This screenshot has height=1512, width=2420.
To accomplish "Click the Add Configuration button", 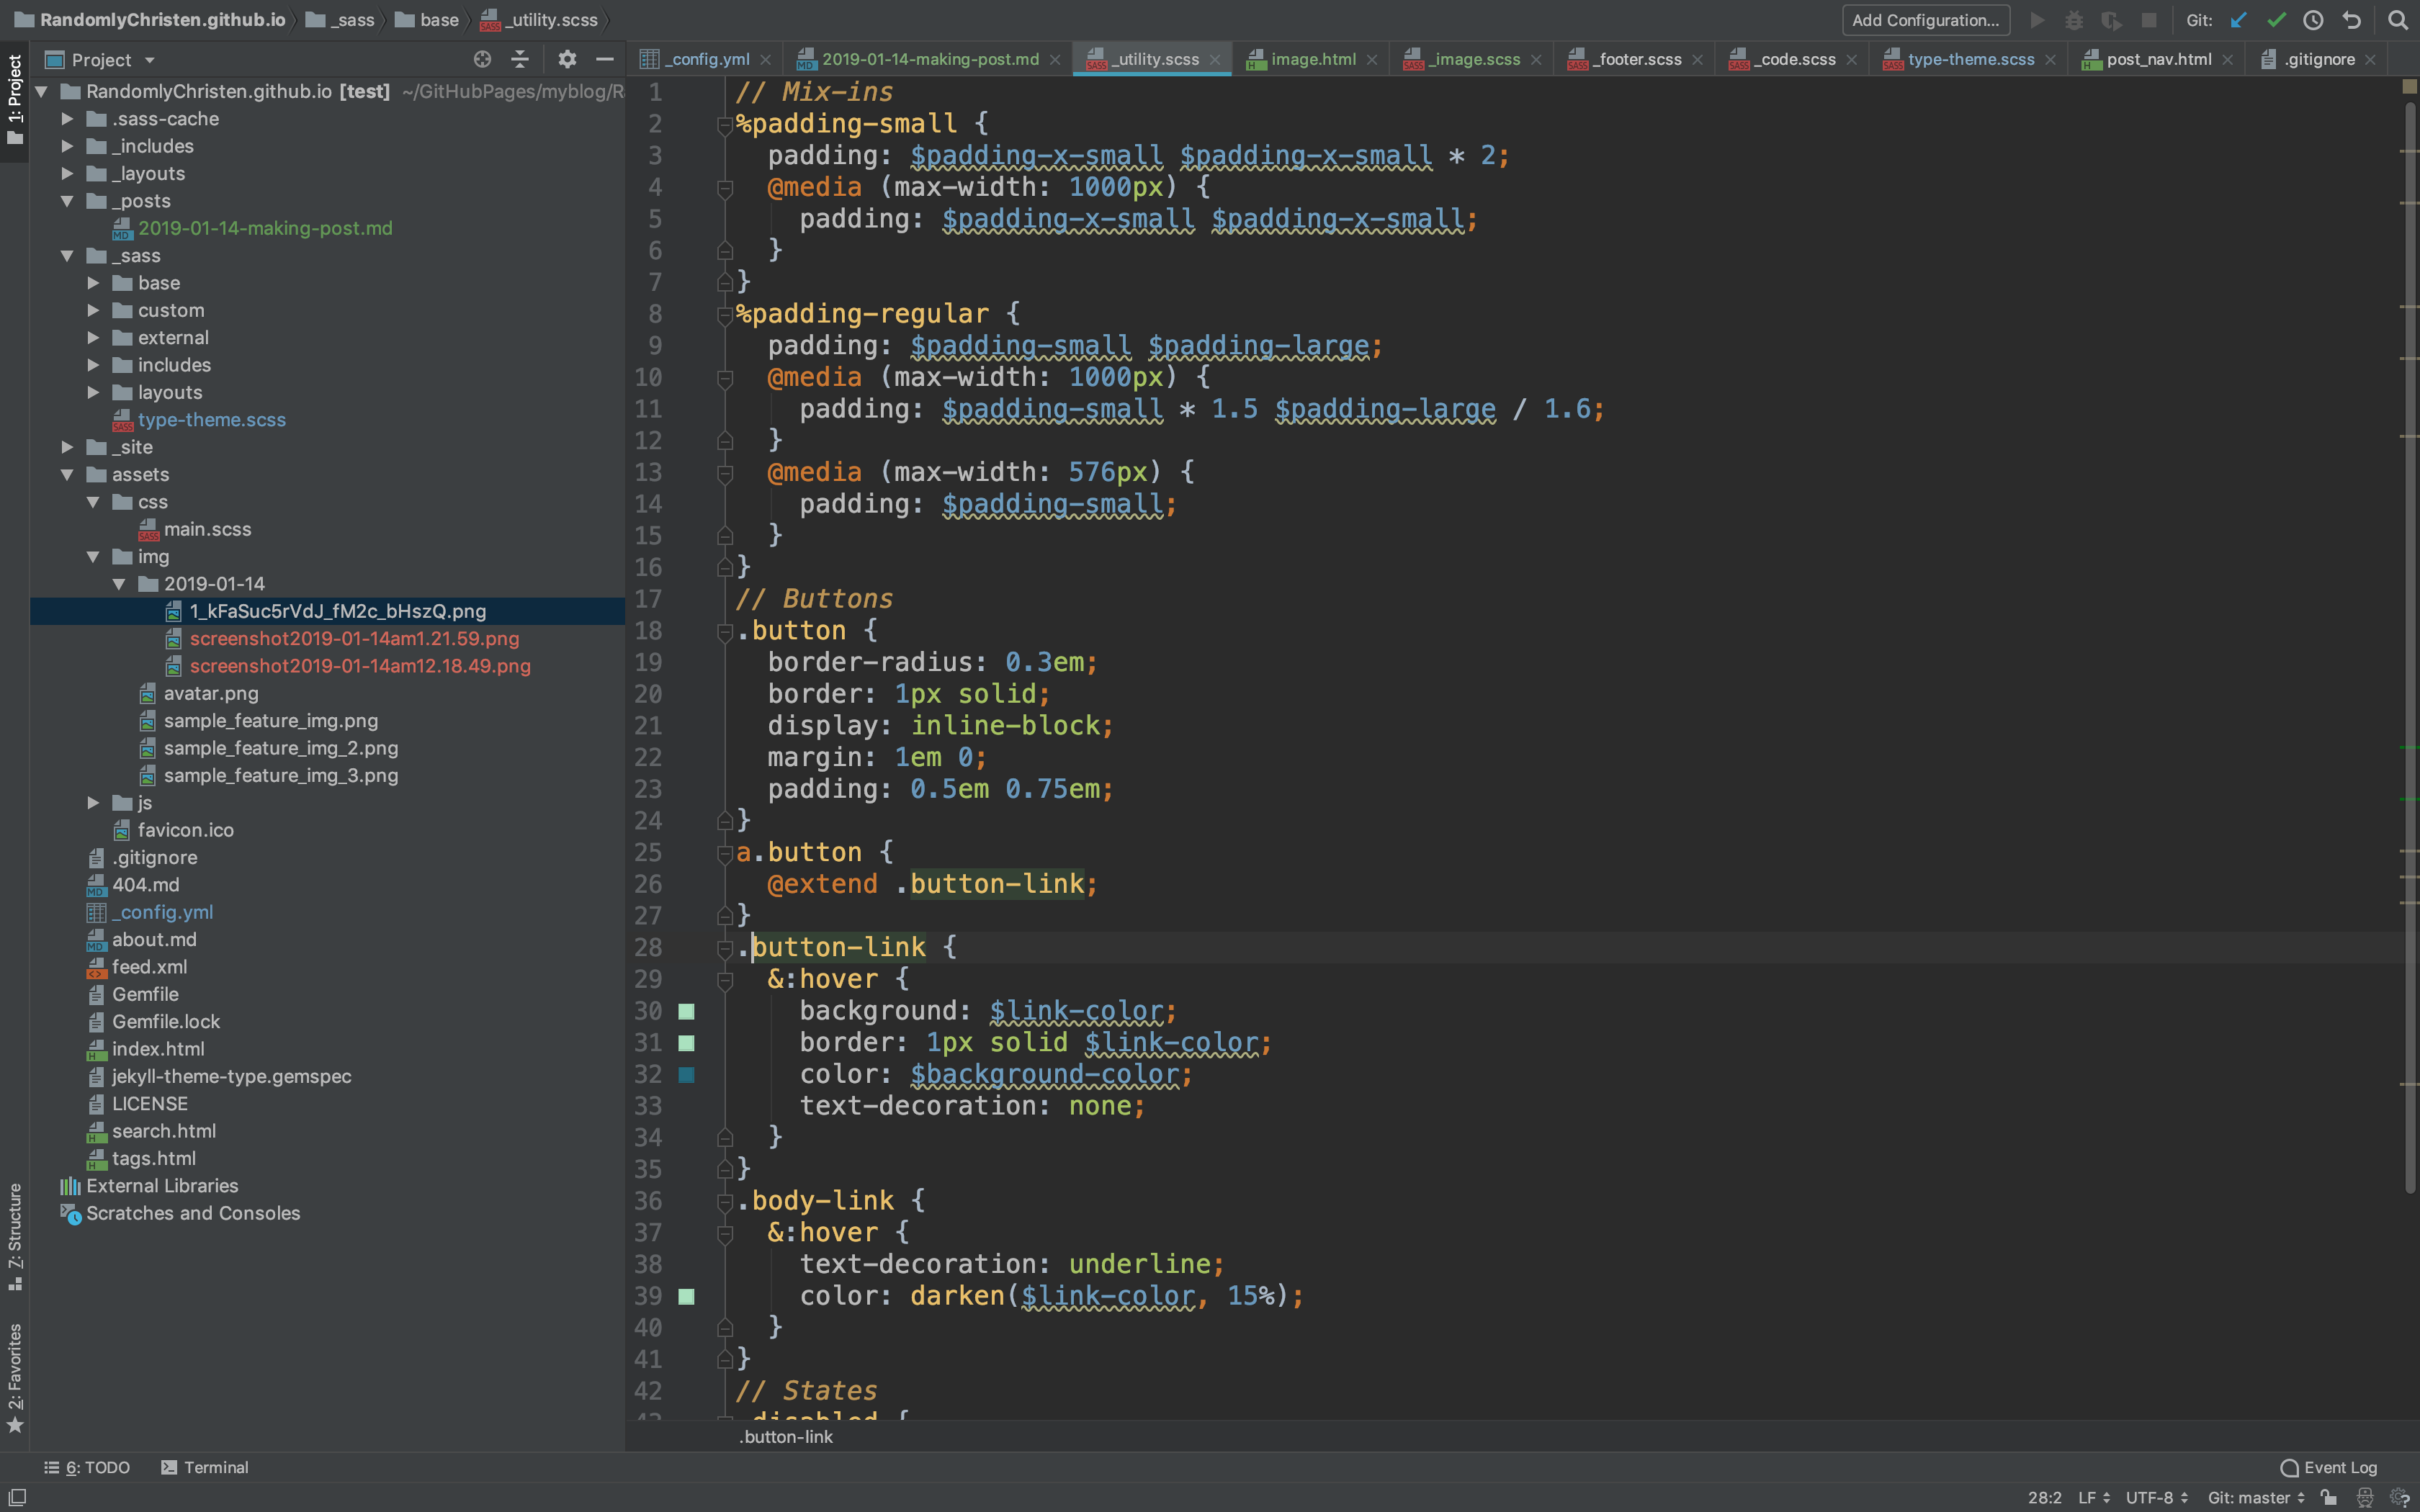I will pyautogui.click(x=1925, y=20).
